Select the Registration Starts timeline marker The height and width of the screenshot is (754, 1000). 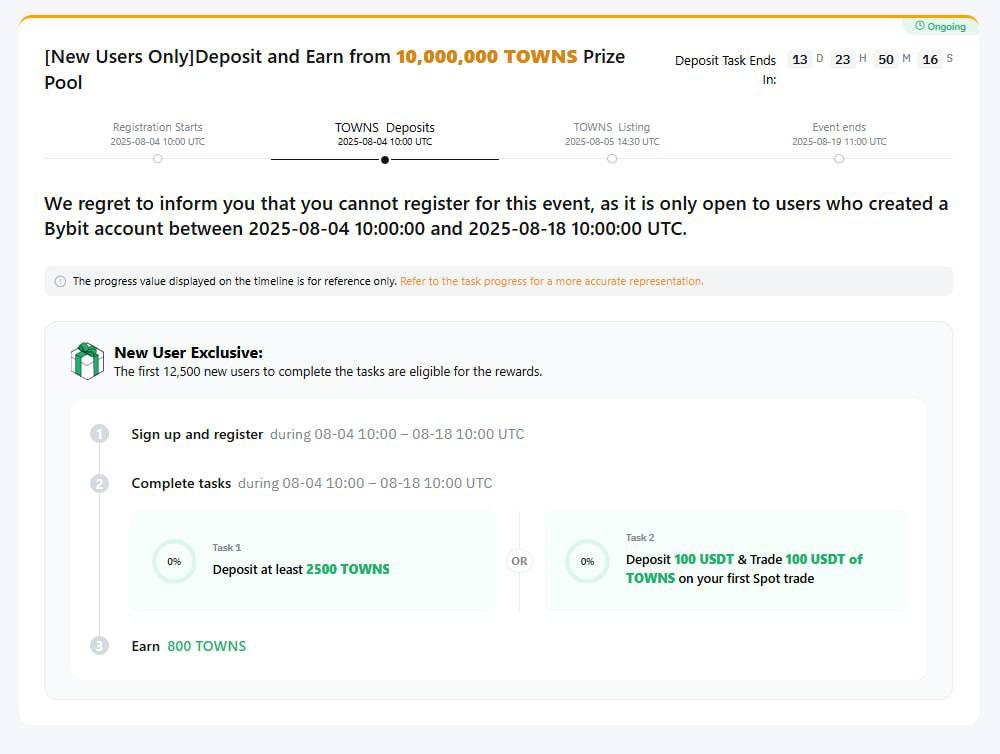point(158,159)
